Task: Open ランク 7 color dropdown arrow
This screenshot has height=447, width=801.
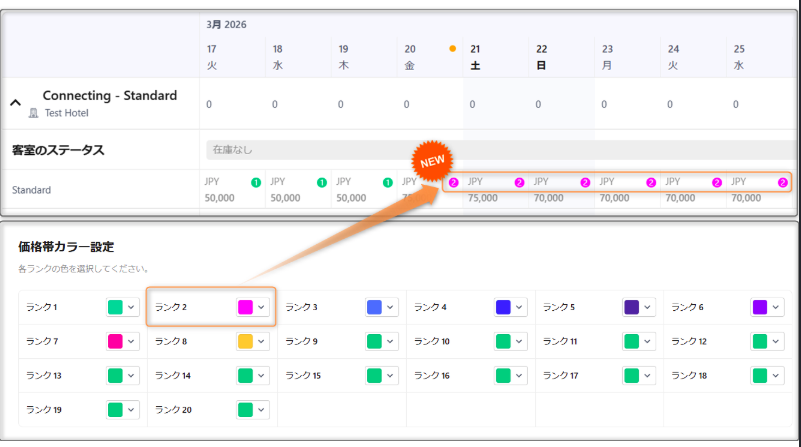Action: pyautogui.click(x=131, y=341)
